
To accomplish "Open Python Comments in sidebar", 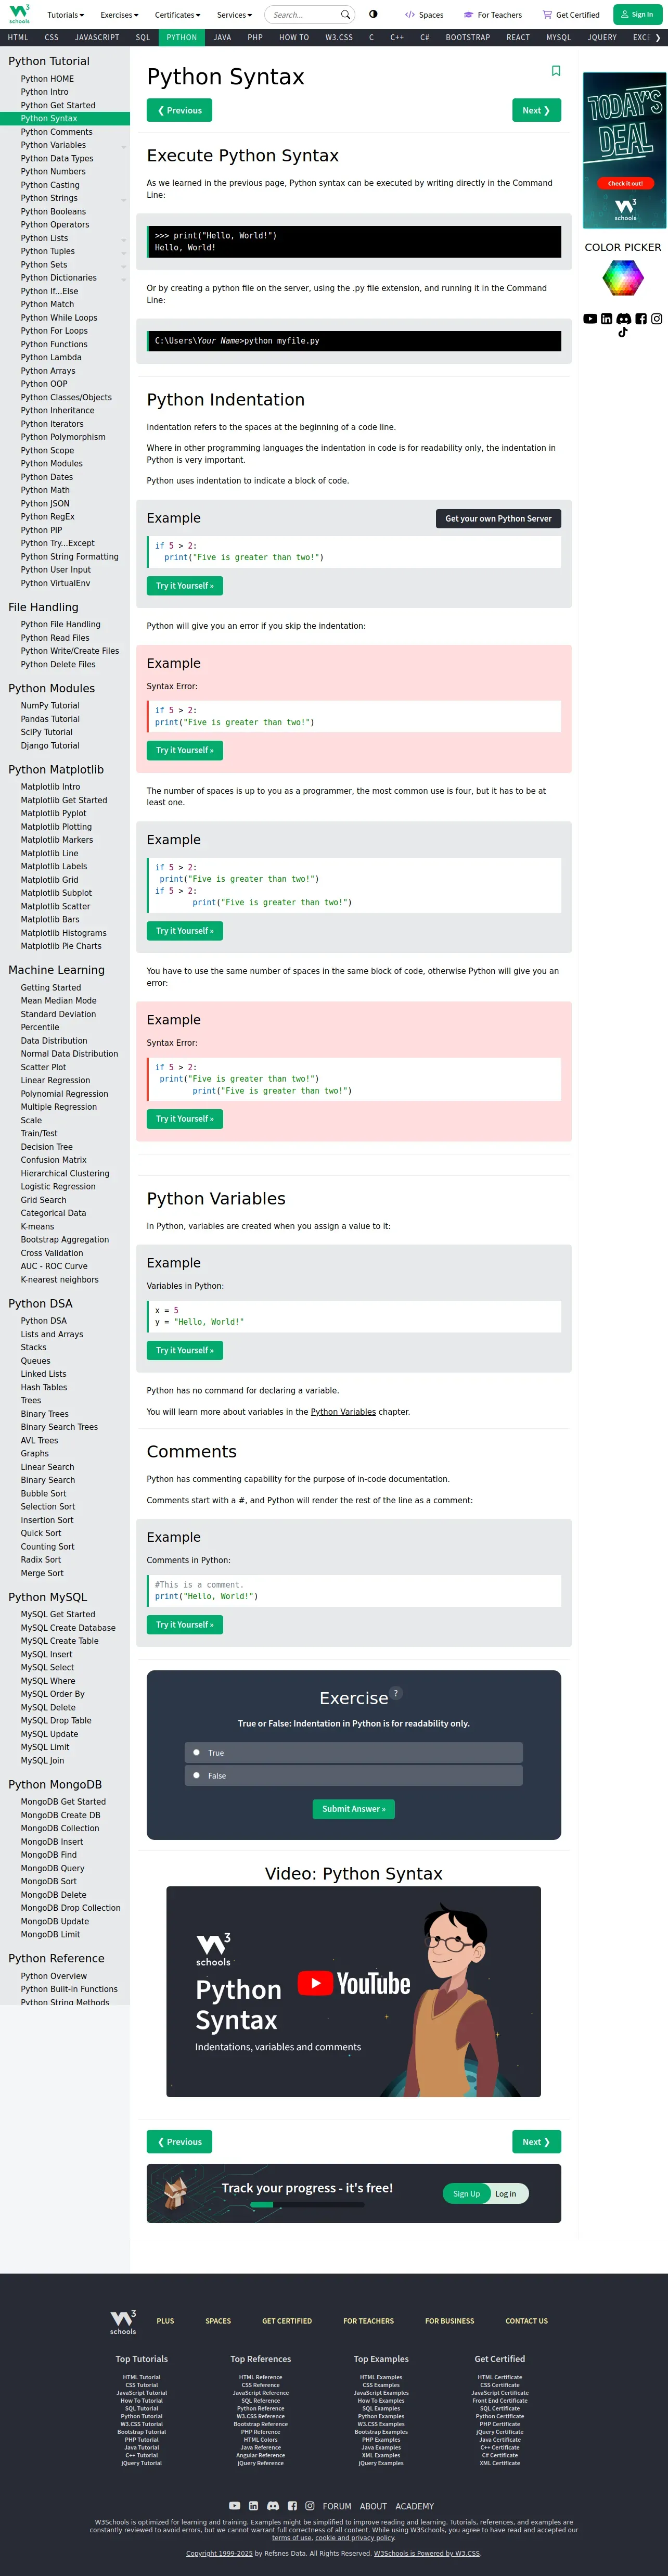I will [x=57, y=132].
